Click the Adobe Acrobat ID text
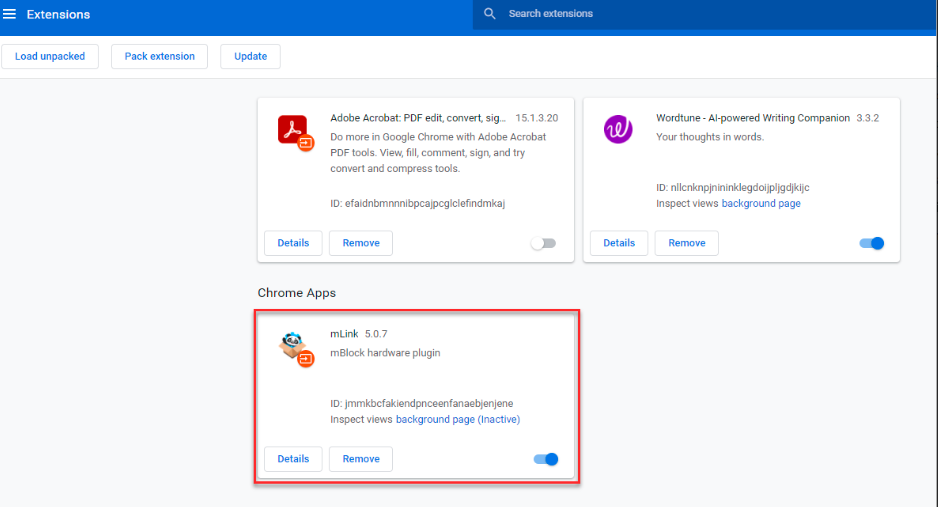 point(418,203)
